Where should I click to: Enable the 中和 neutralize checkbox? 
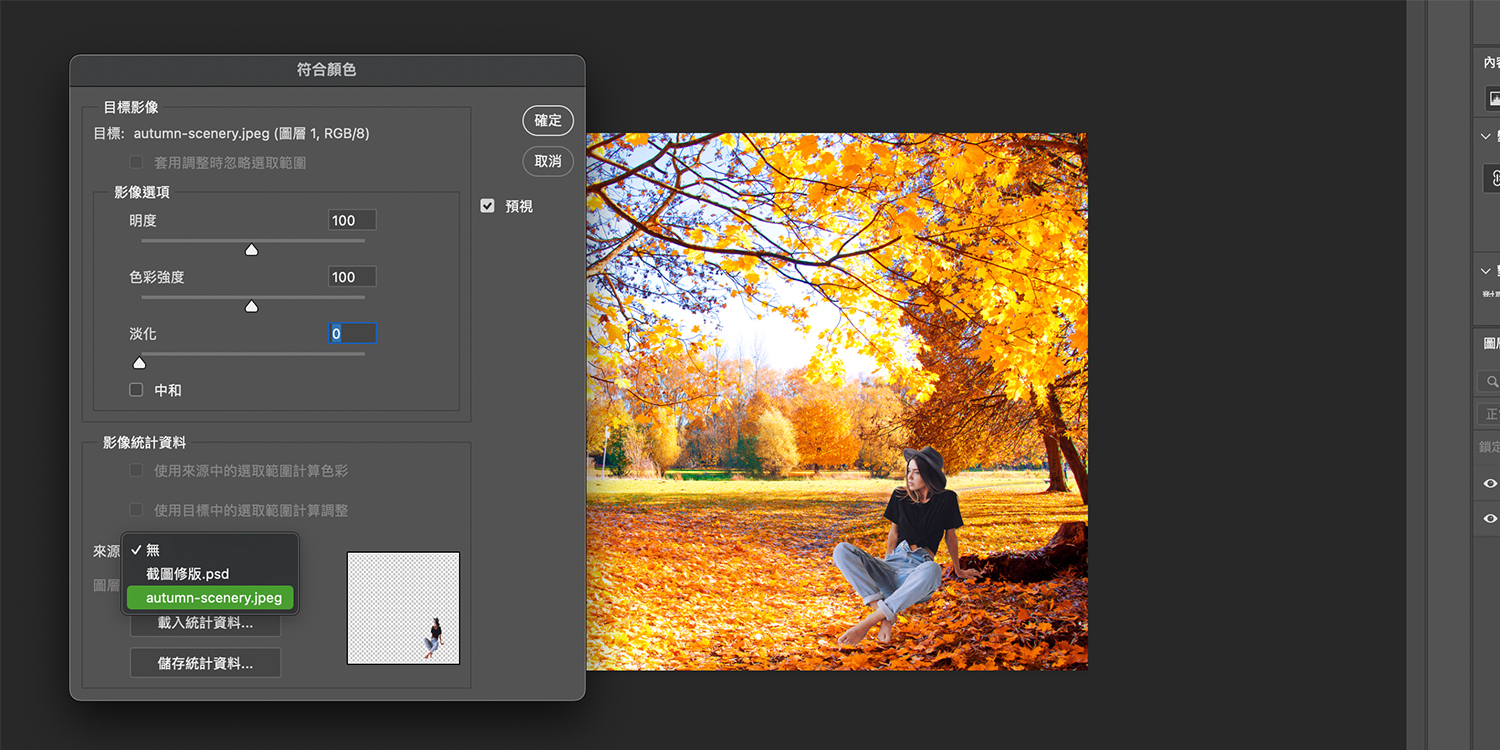(x=136, y=390)
